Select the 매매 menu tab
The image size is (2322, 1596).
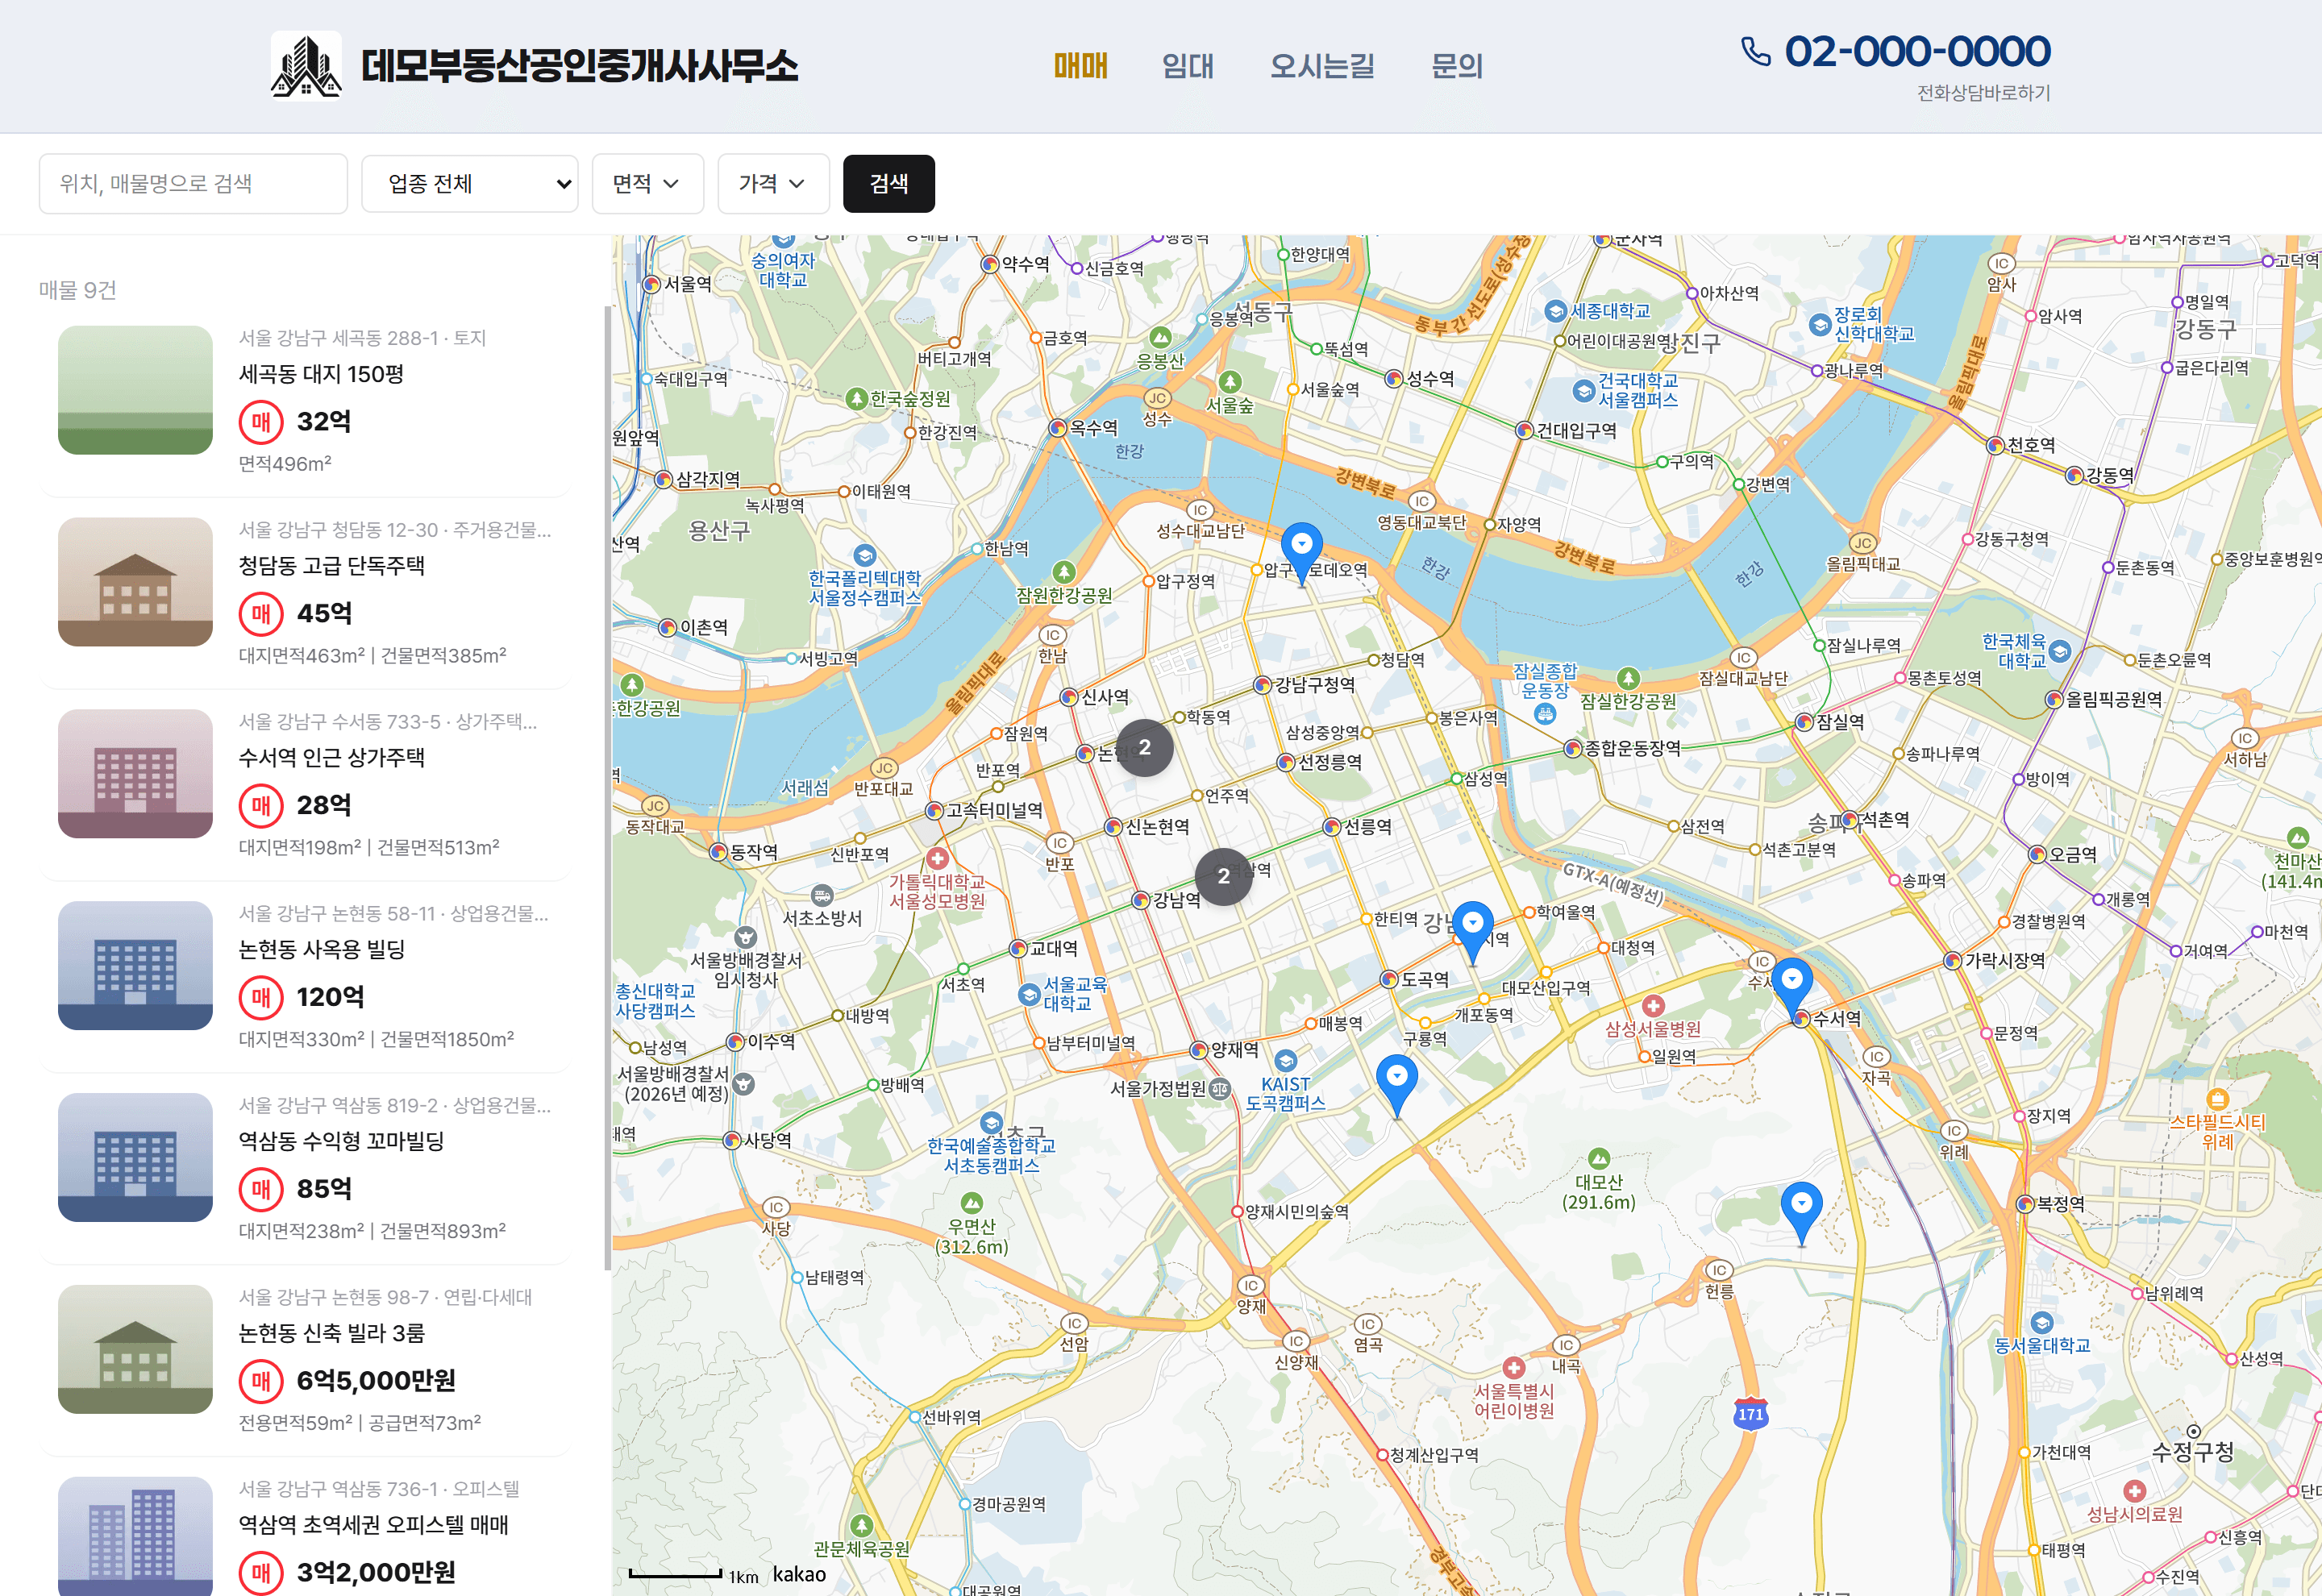(x=1081, y=66)
